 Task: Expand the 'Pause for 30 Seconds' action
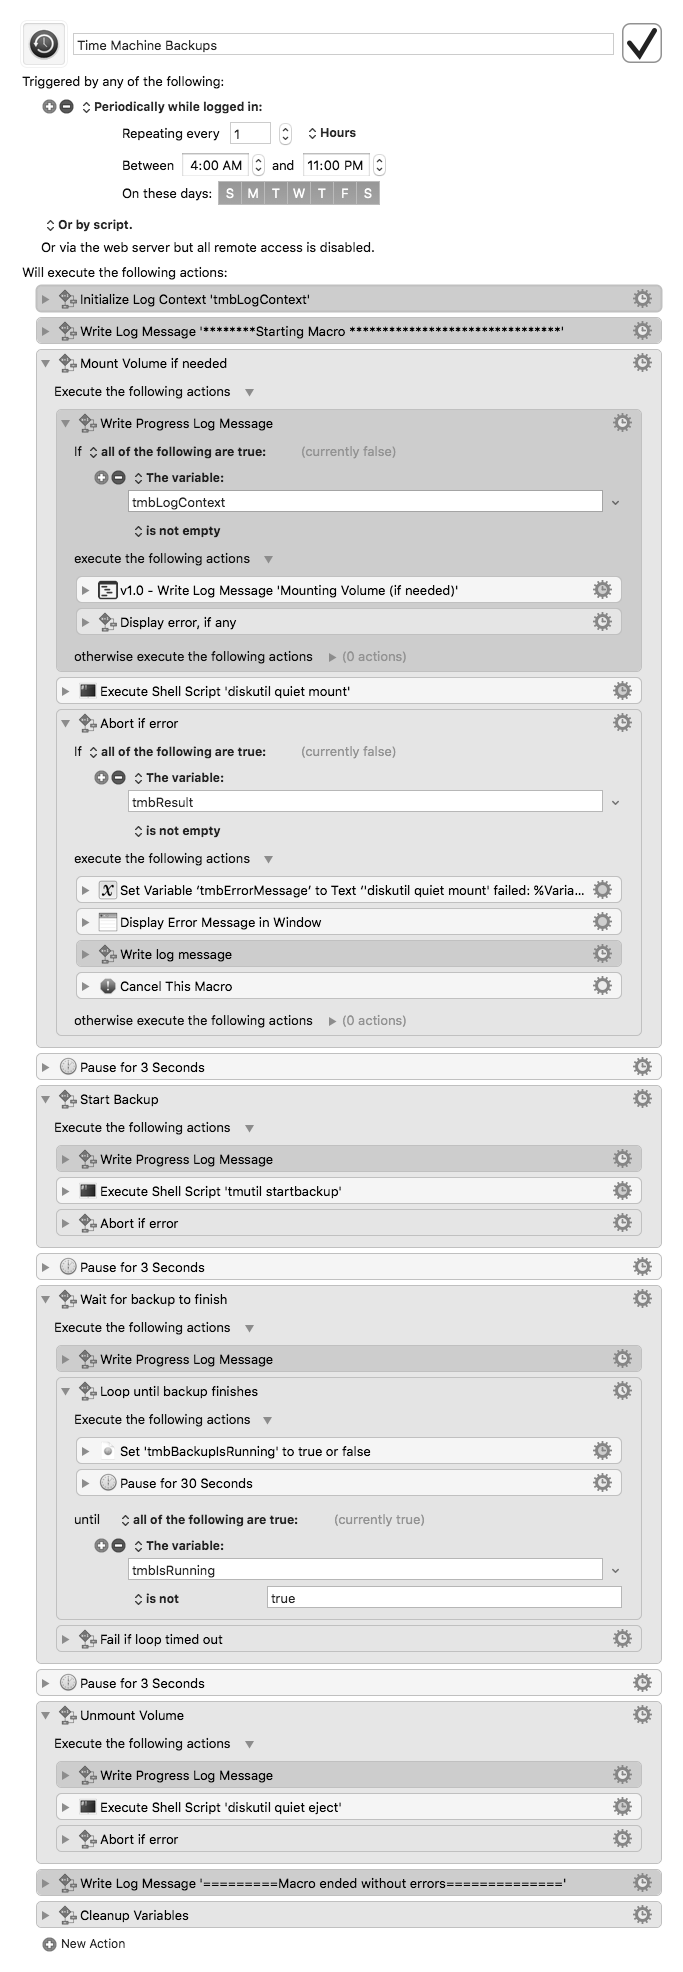tap(86, 1482)
